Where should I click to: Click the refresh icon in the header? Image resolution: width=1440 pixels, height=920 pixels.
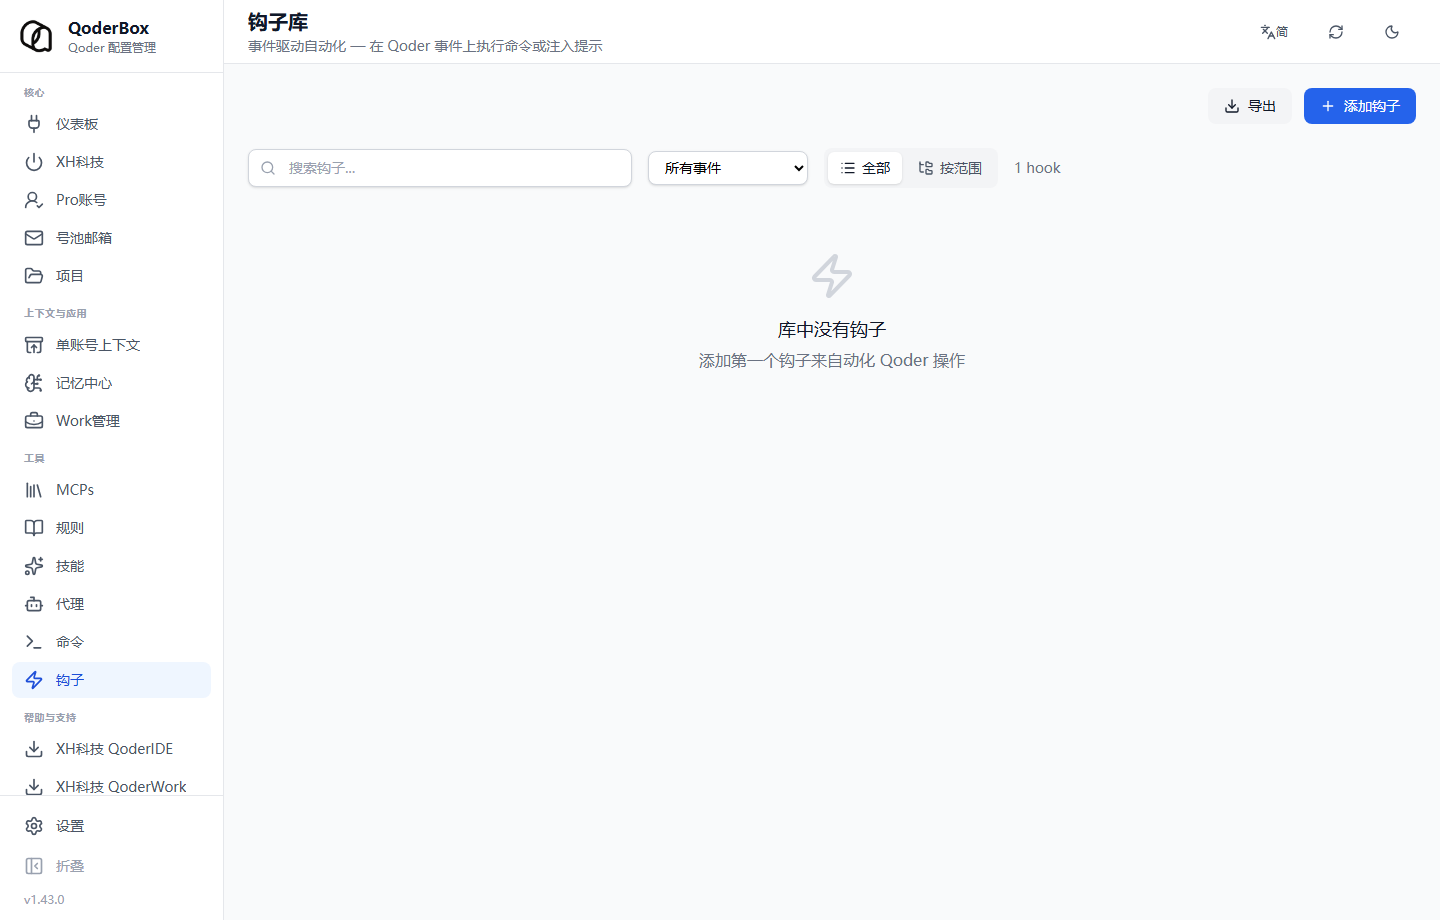(1336, 32)
